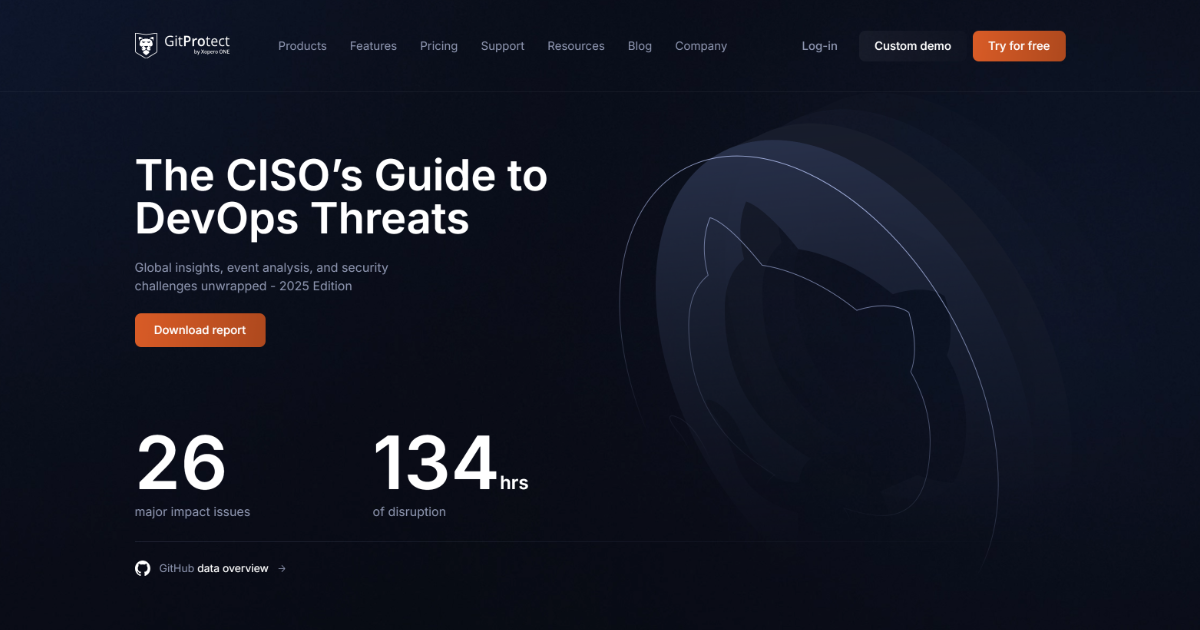Click the GitProtect panther logo icon

click(x=148, y=44)
